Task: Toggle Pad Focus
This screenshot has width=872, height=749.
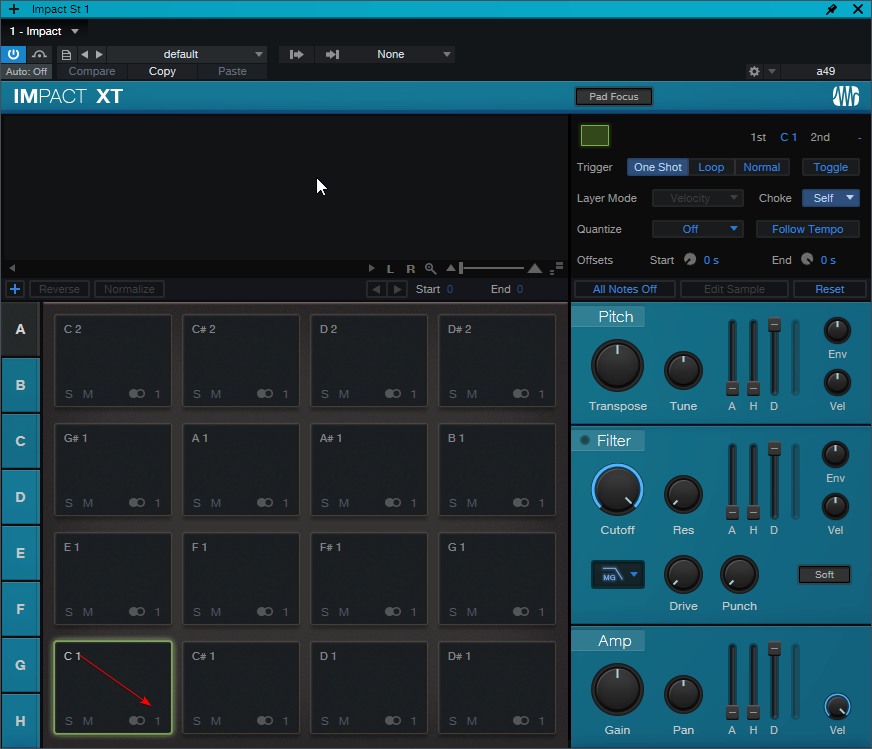Action: tap(613, 97)
